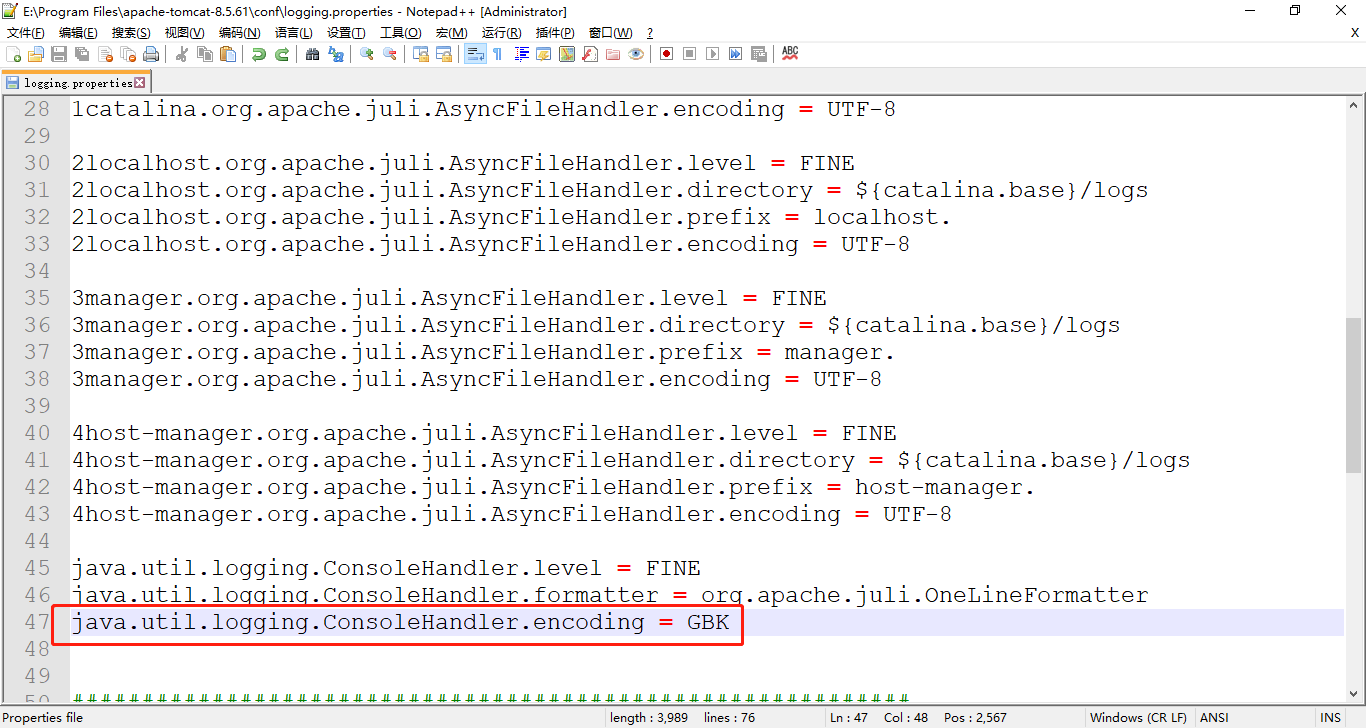Start recording a macro
The image size is (1366, 728).
click(x=666, y=53)
